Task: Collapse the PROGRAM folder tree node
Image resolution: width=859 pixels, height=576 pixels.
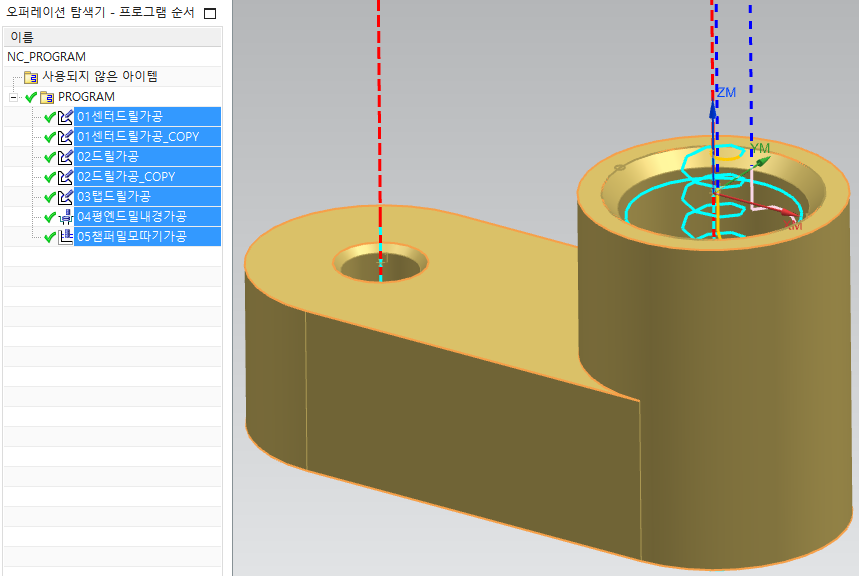Action: point(13,98)
